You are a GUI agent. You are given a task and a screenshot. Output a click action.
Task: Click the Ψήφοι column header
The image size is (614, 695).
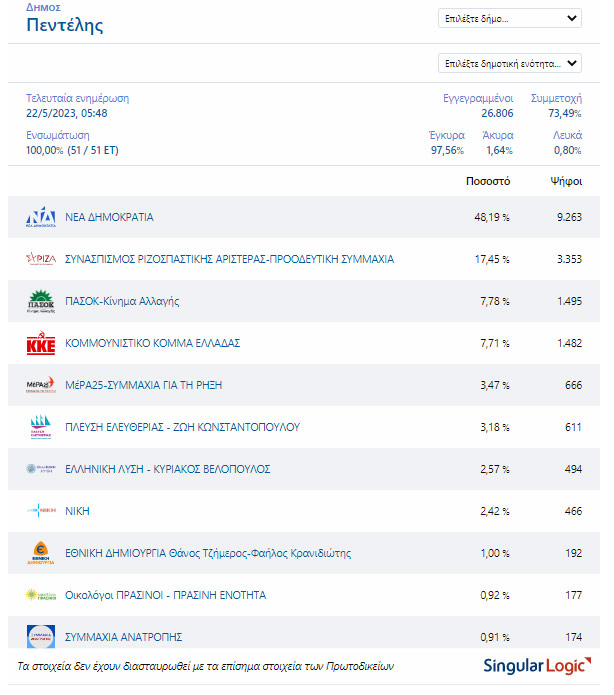pyautogui.click(x=566, y=181)
